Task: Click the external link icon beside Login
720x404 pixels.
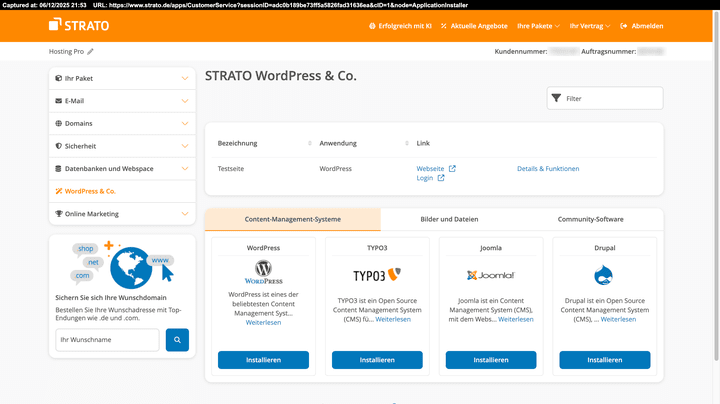Action: (x=441, y=178)
